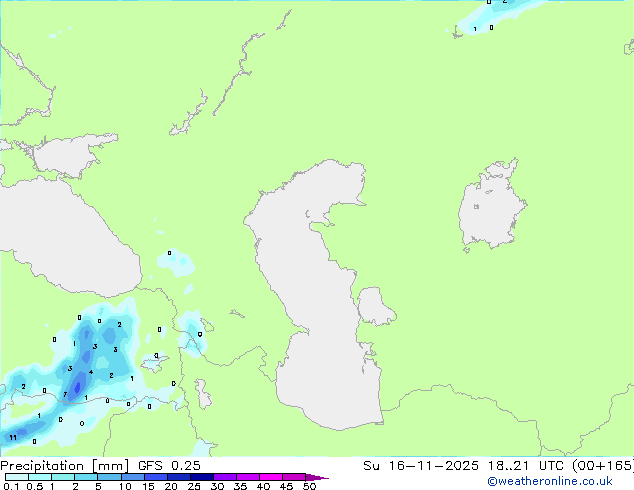
Task: Select the legend swatch for 0.5–1 mm
Action: [40, 477]
